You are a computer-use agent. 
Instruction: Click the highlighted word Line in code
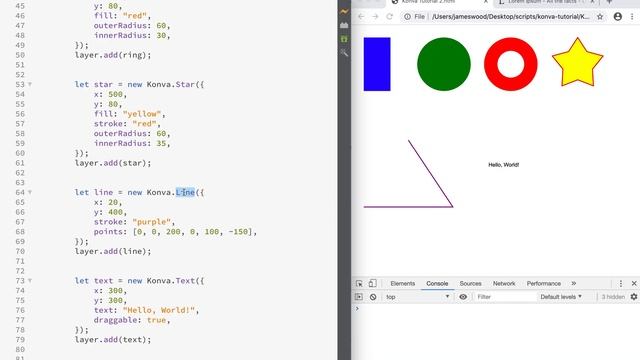(x=185, y=192)
